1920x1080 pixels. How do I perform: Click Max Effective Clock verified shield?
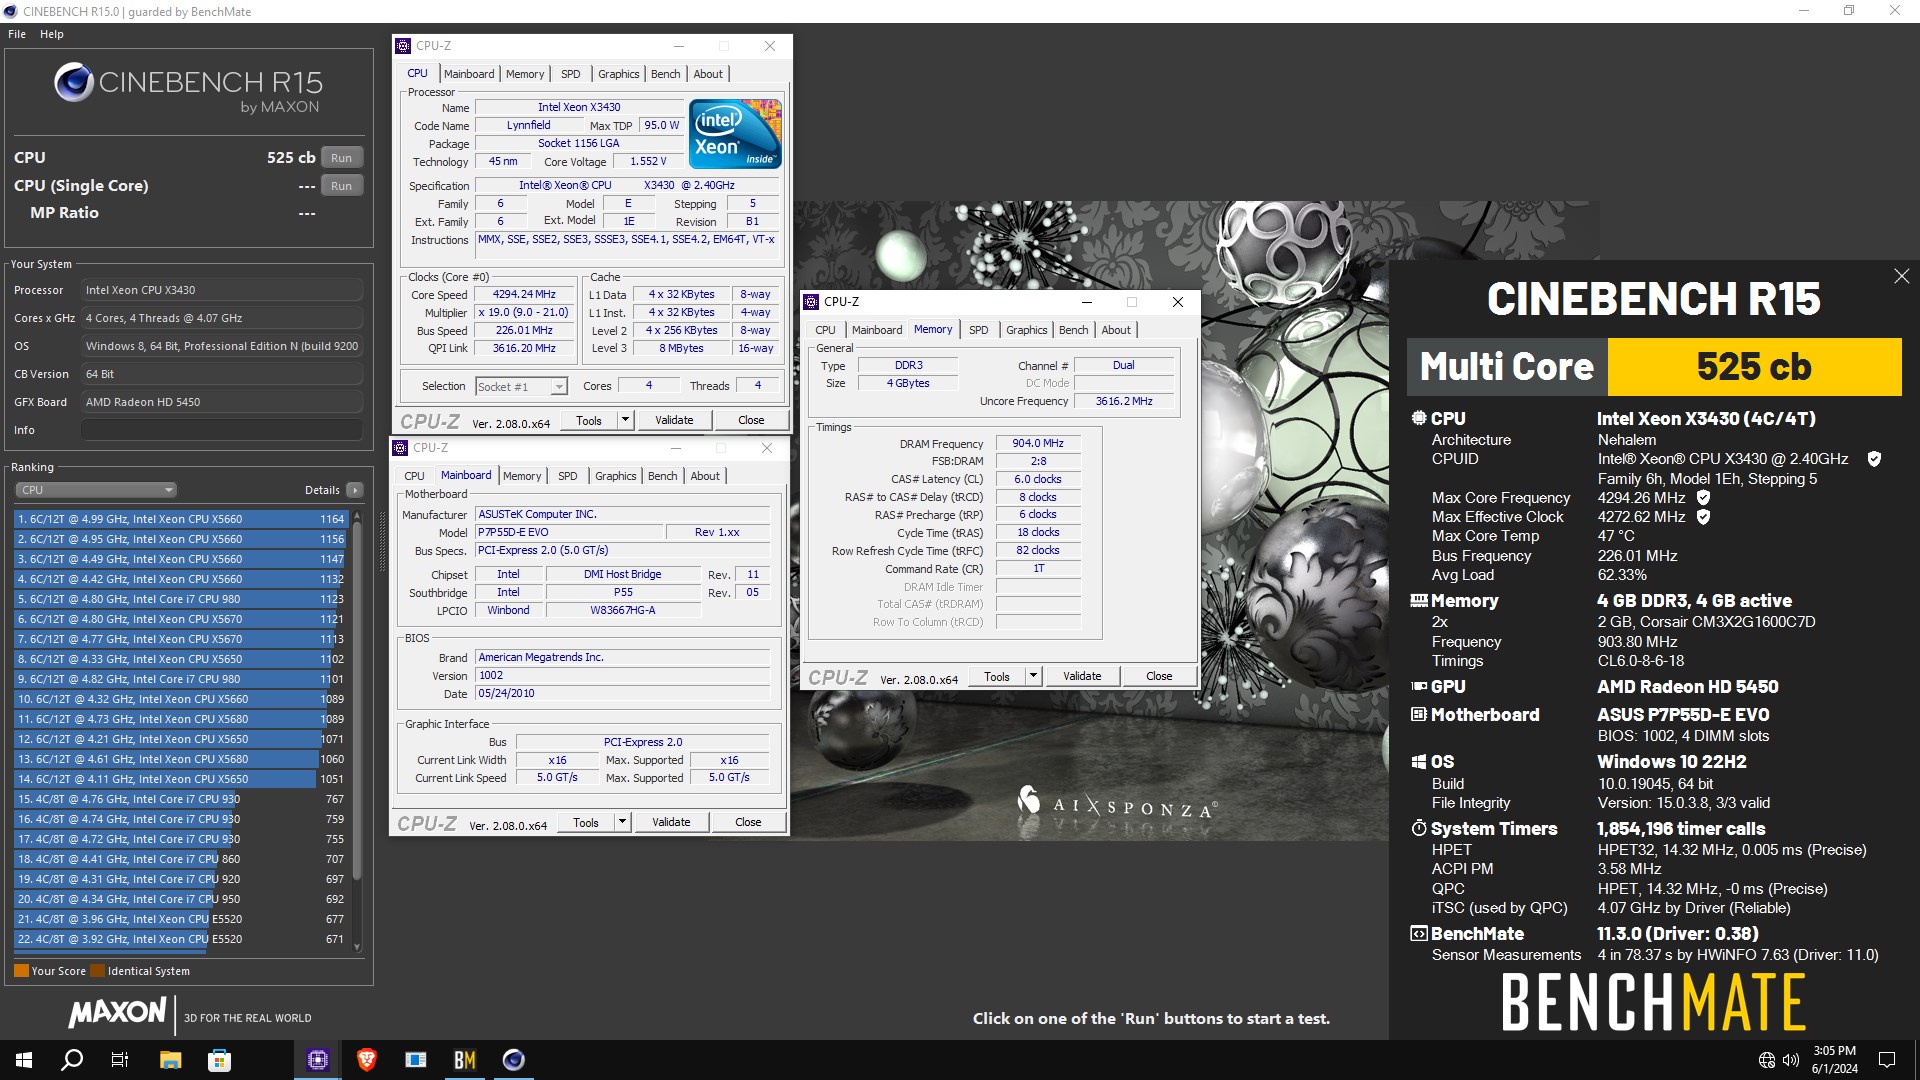(x=1703, y=517)
